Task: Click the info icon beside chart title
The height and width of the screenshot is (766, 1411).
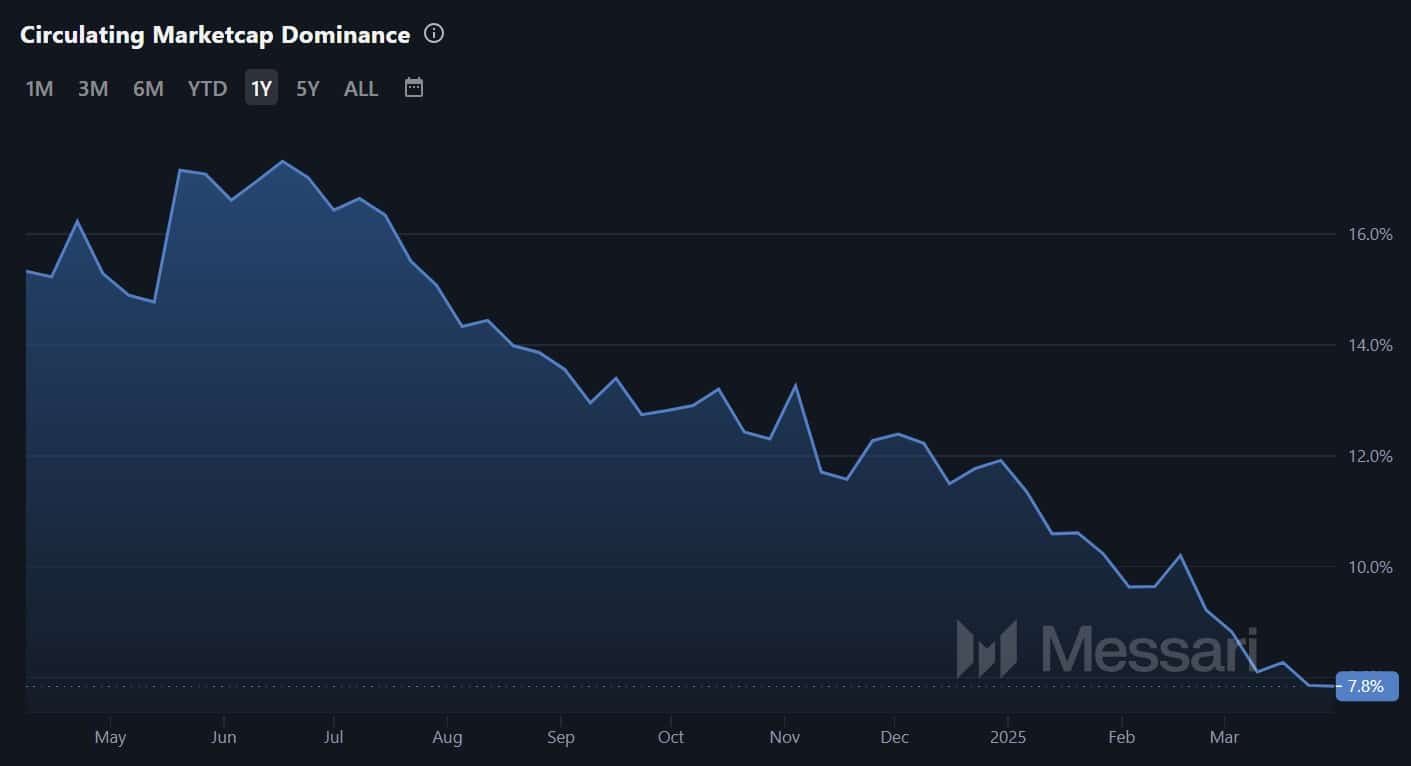Action: pyautogui.click(x=434, y=34)
